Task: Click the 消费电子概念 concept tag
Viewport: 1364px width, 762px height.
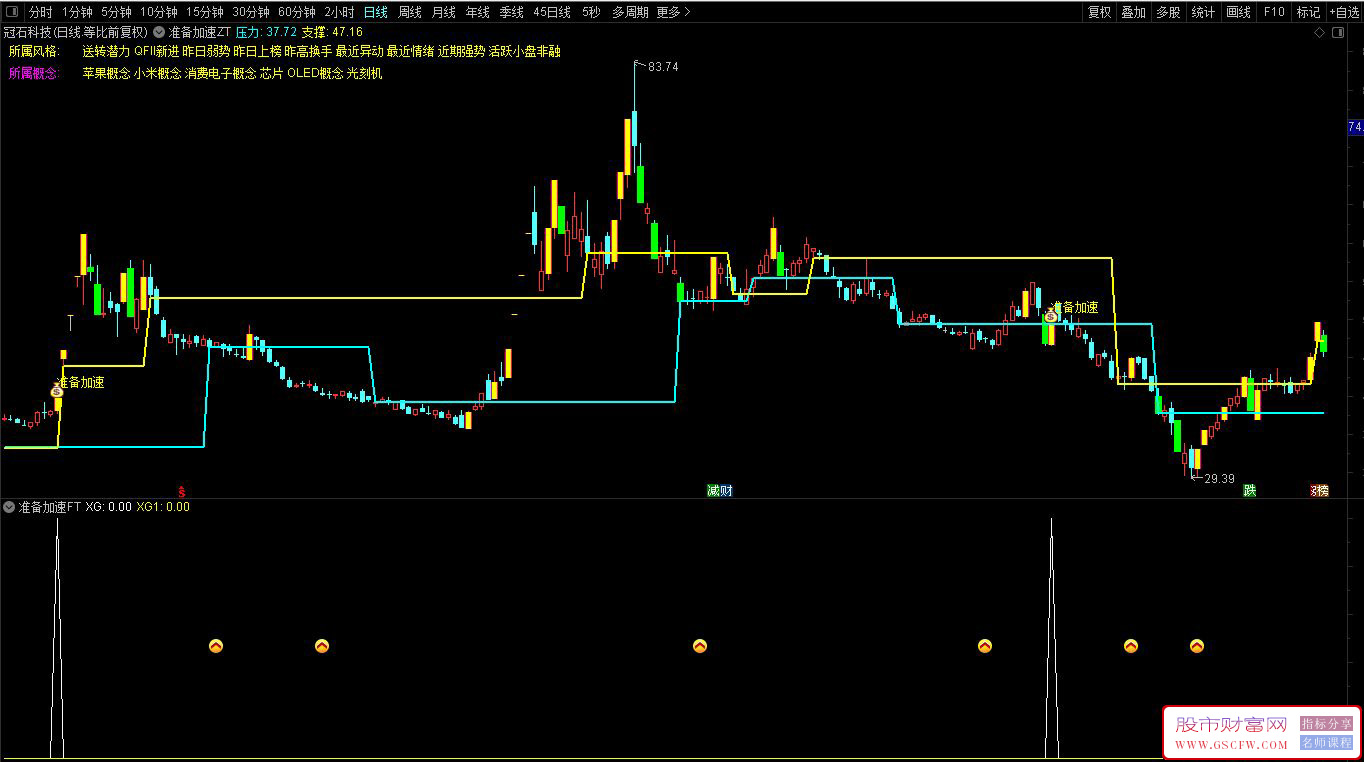Action: pyautogui.click(x=221, y=73)
